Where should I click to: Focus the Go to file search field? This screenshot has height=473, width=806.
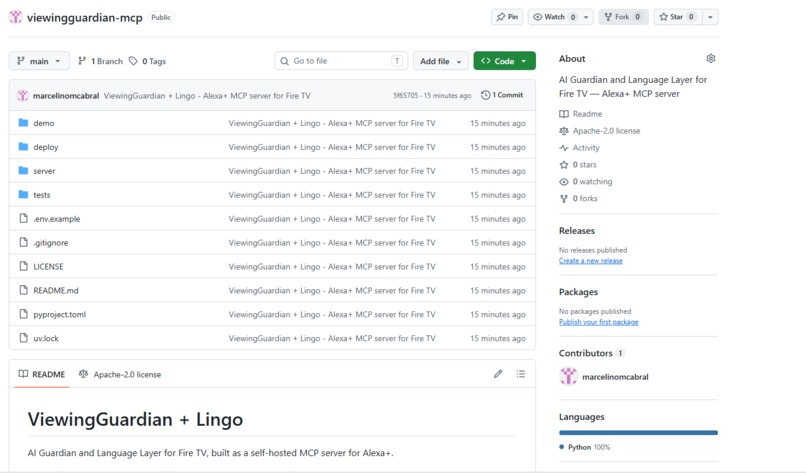(x=341, y=61)
